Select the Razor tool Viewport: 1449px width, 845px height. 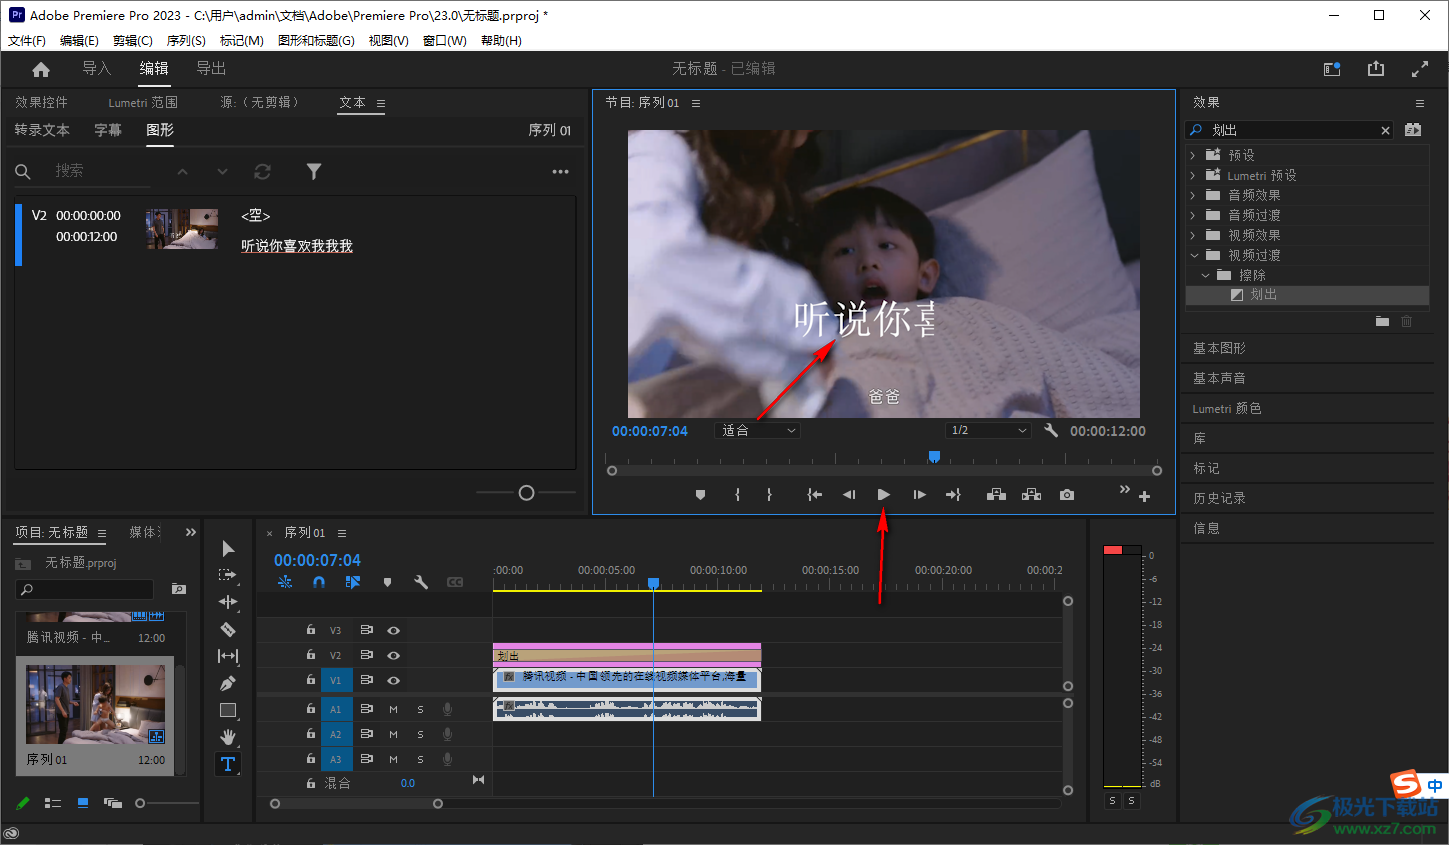click(228, 629)
